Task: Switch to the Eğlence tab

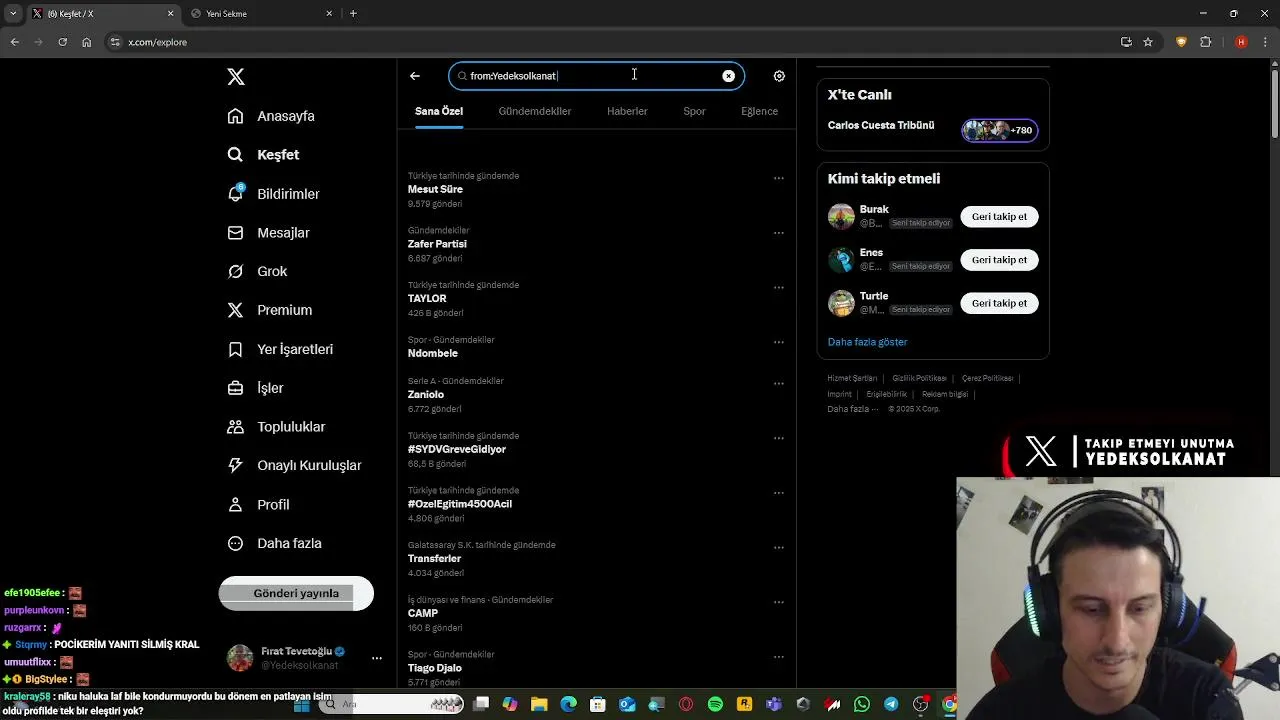Action: click(759, 111)
